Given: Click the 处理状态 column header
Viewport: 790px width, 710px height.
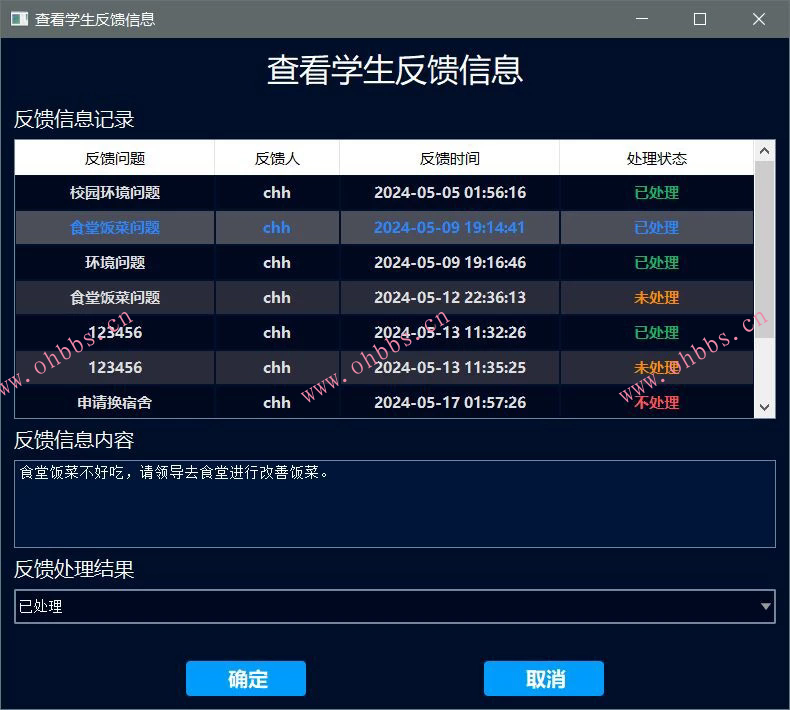Looking at the screenshot, I should (656, 158).
